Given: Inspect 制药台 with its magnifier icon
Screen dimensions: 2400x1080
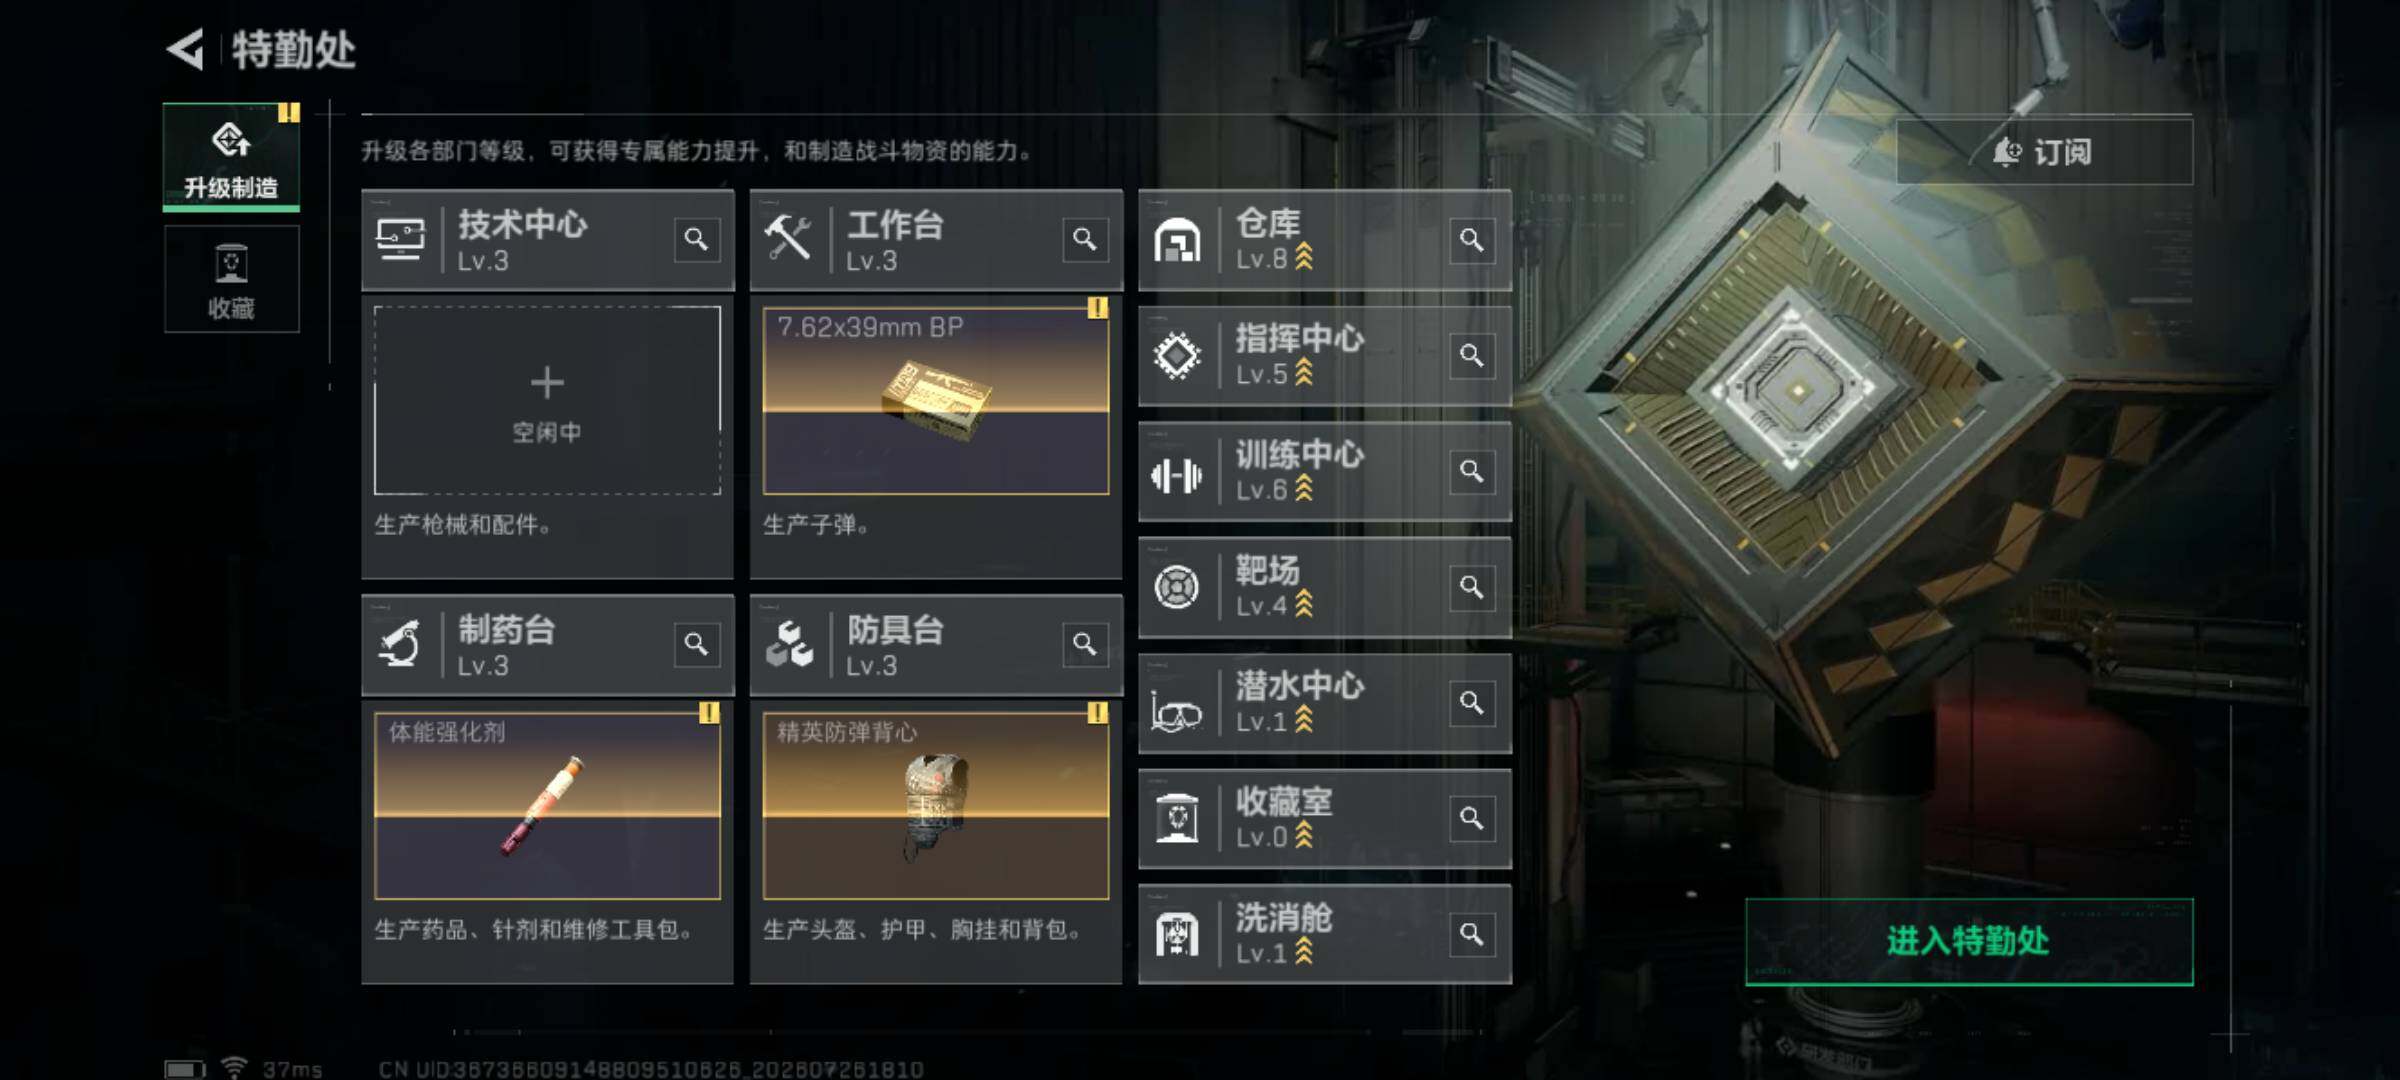Looking at the screenshot, I should point(697,645).
